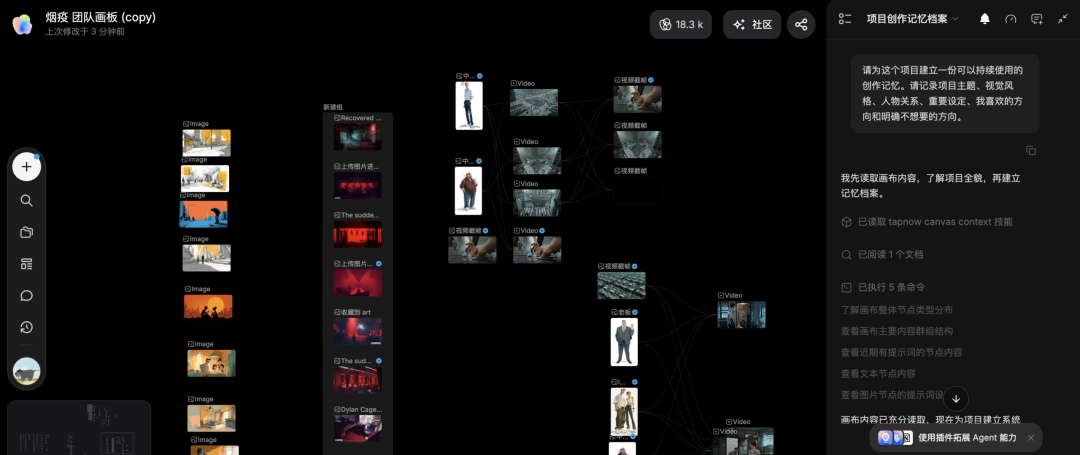
Task: Dismiss the 使用插件拓展 Agent 能力 banner
Action: click(x=1030, y=438)
